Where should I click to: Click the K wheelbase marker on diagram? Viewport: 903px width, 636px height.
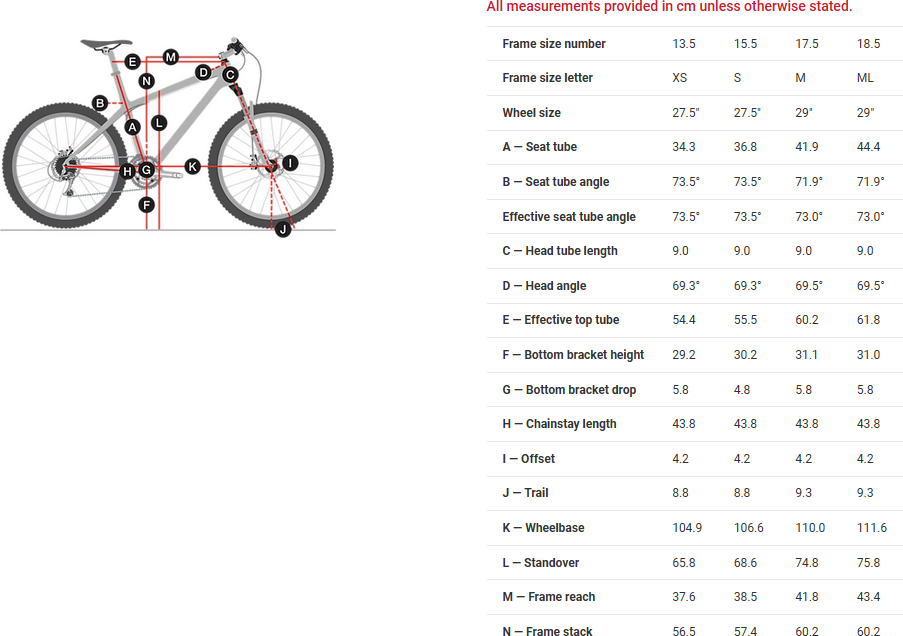pos(192,166)
